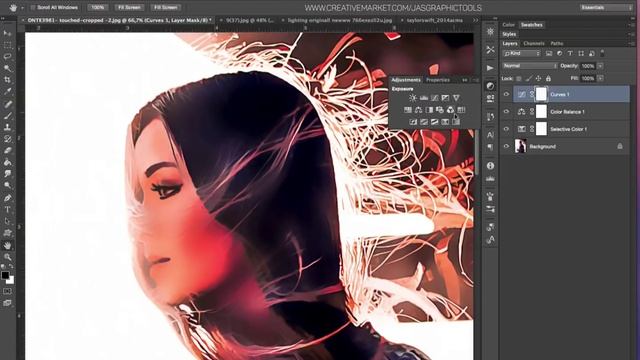Collapse the Adjustments panel double arrow

465,80
